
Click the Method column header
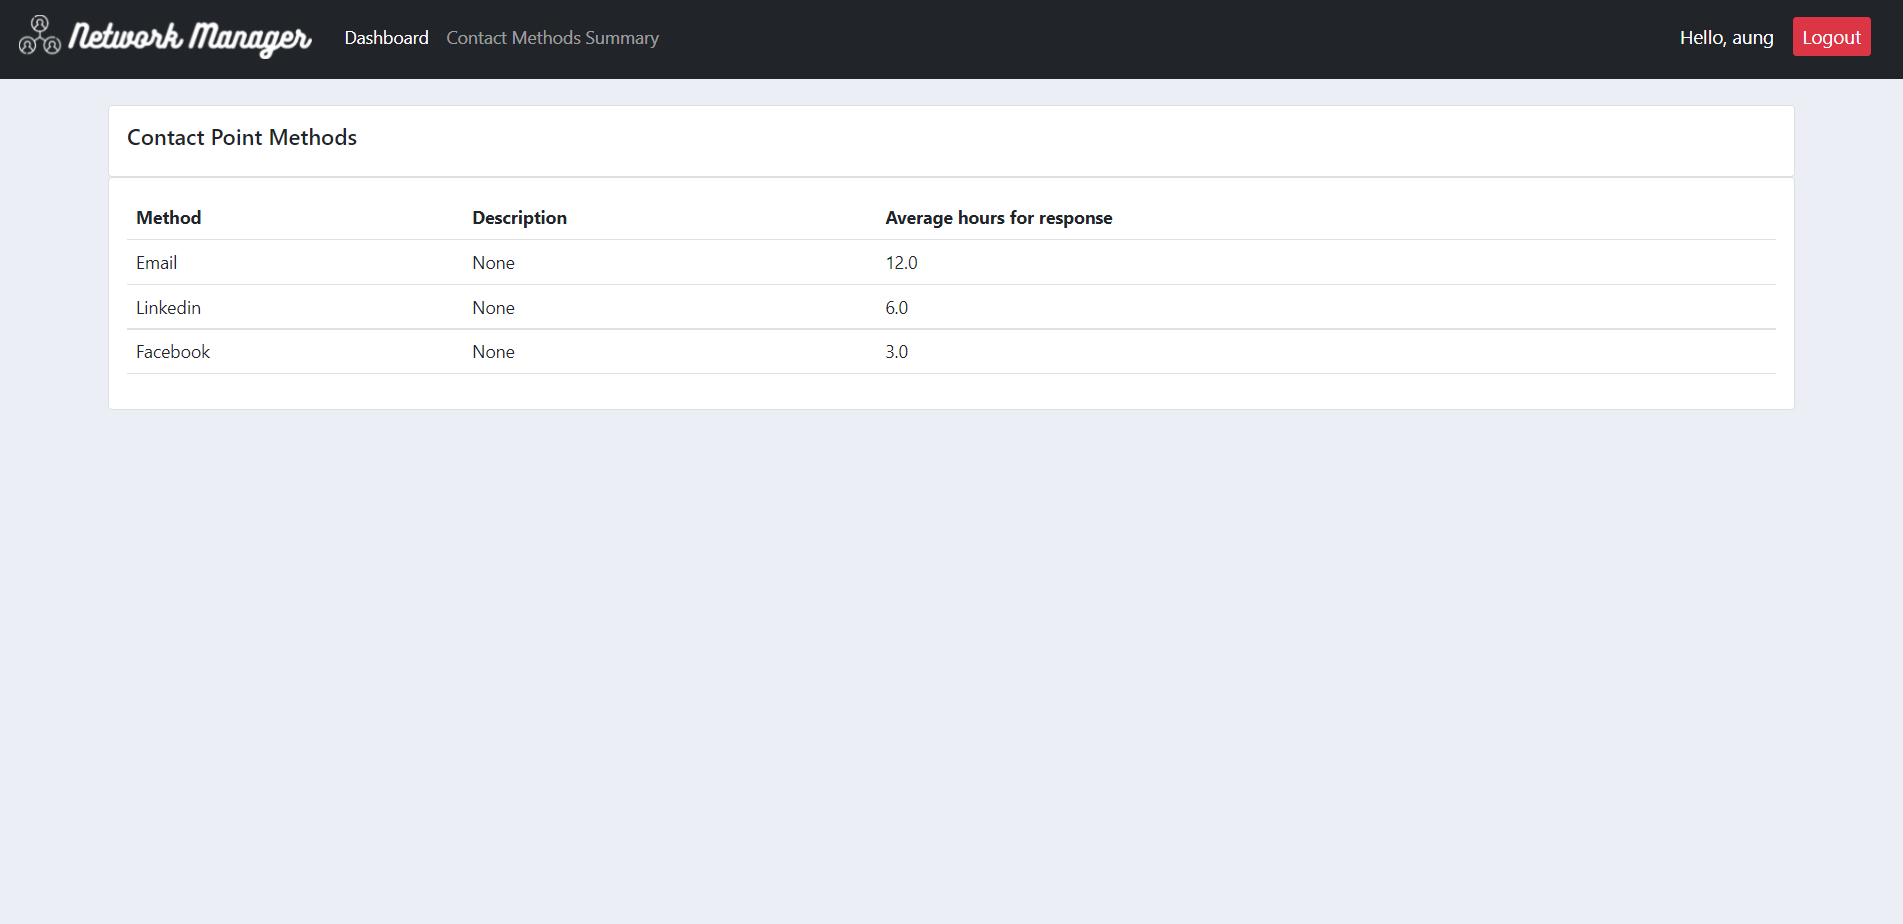tap(169, 218)
